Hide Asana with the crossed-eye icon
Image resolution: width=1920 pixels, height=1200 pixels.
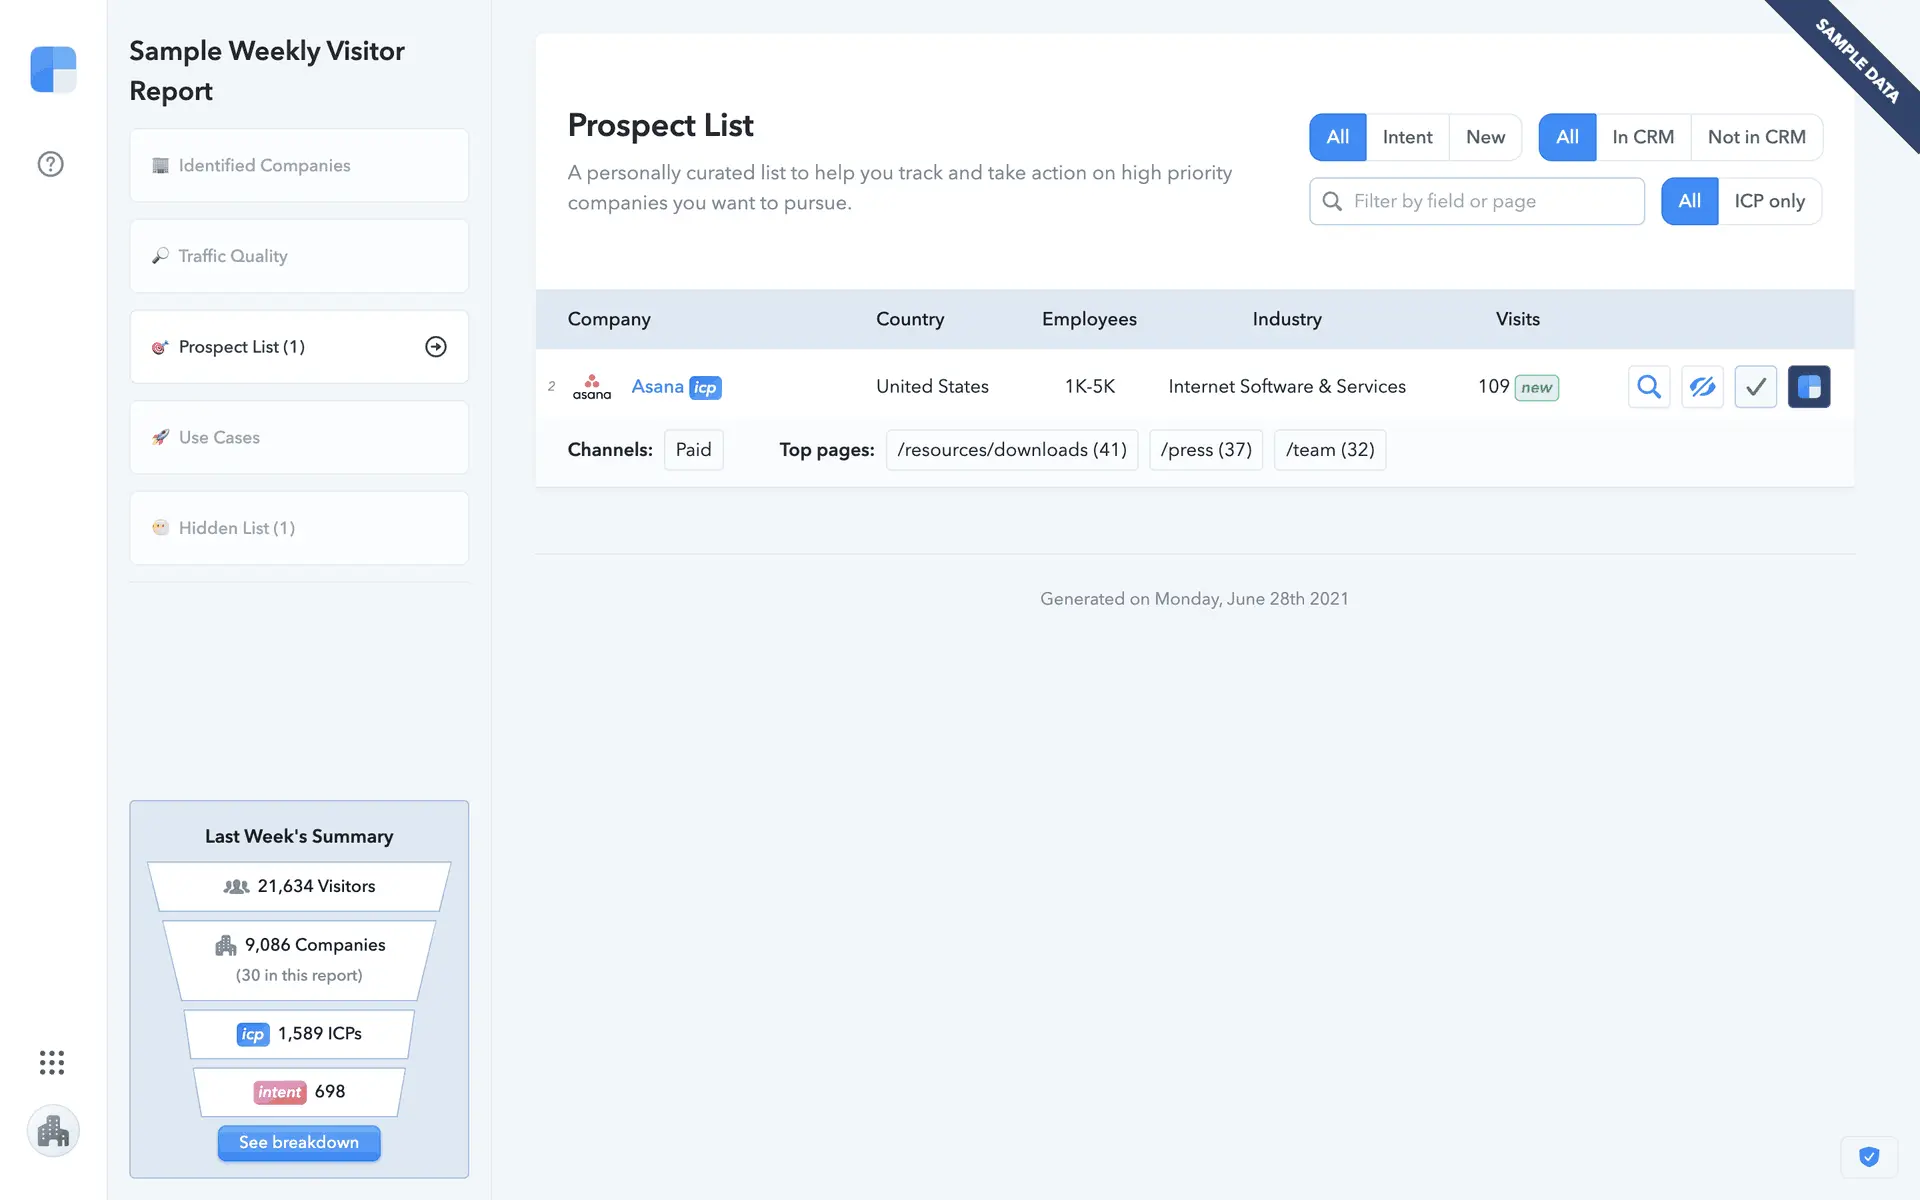(1702, 387)
